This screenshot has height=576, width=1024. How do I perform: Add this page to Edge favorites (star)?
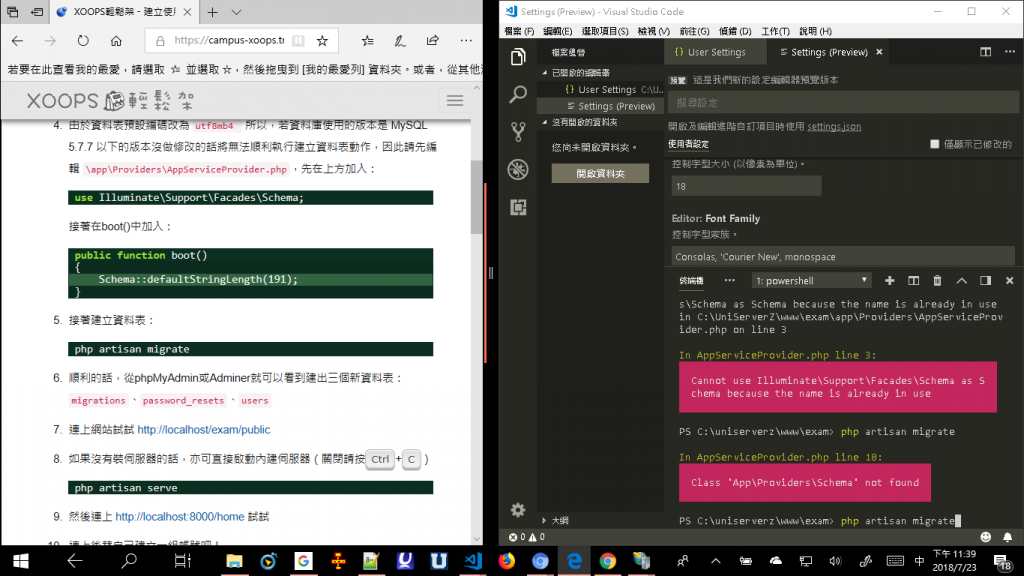tap(323, 40)
